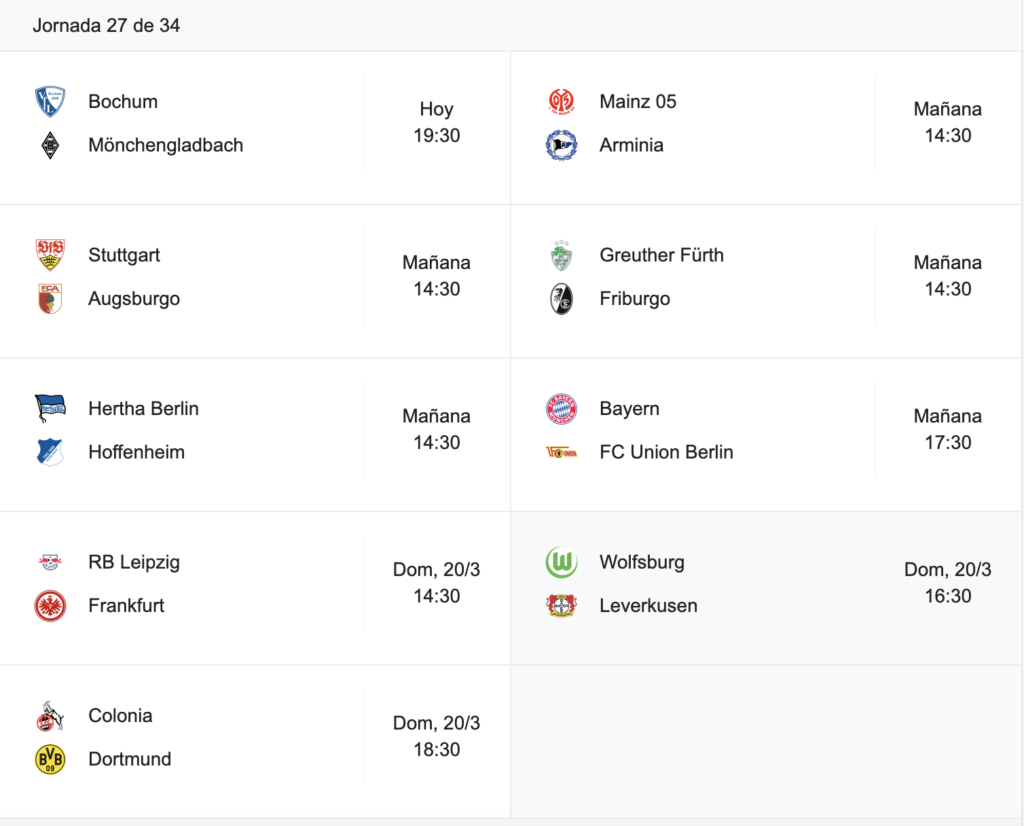Click the Wolfsburg green W logo

[561, 562]
